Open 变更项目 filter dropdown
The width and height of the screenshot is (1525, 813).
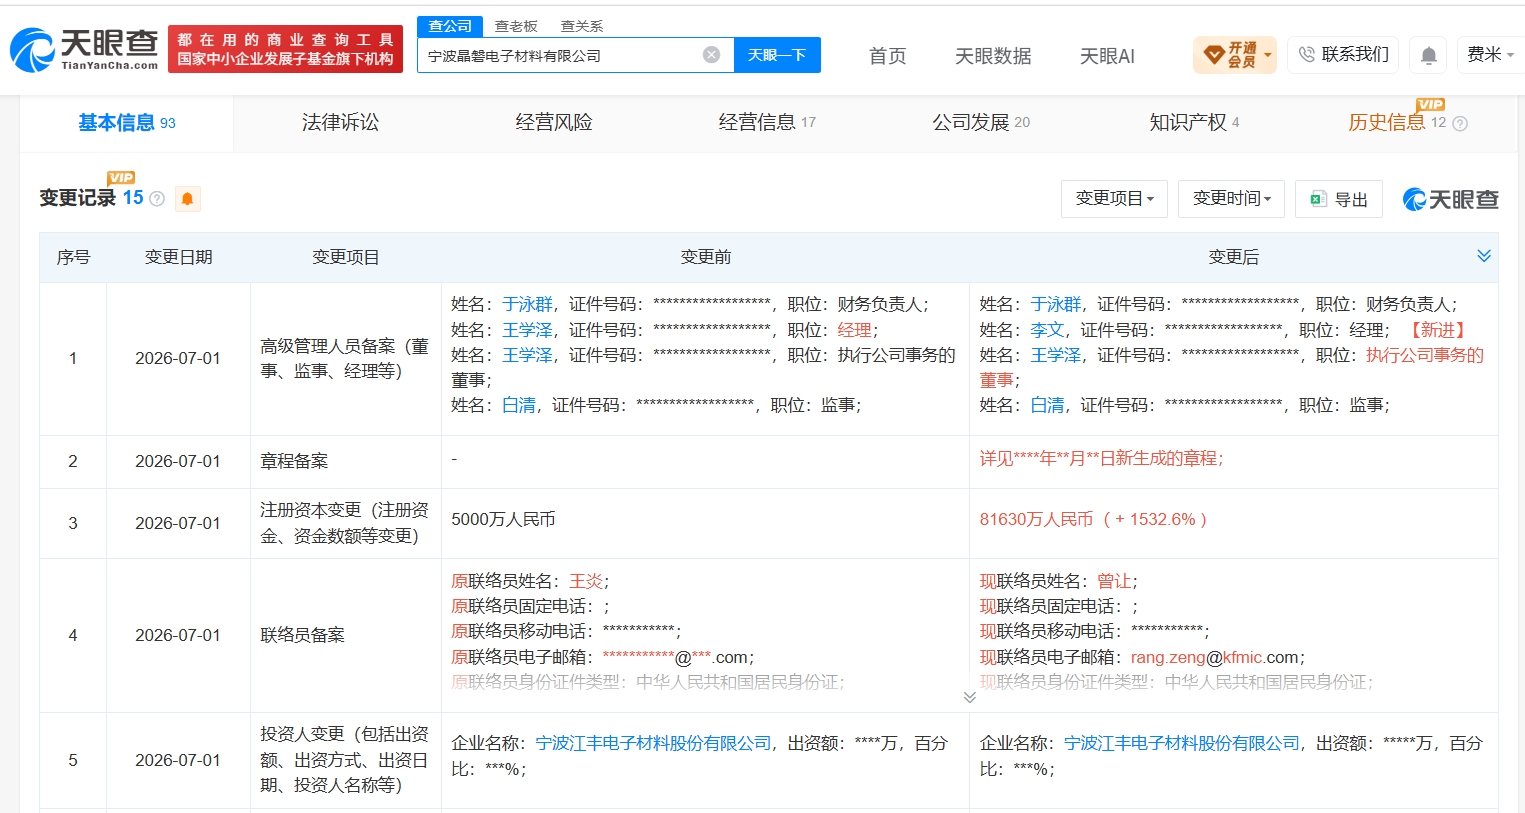[1114, 199]
